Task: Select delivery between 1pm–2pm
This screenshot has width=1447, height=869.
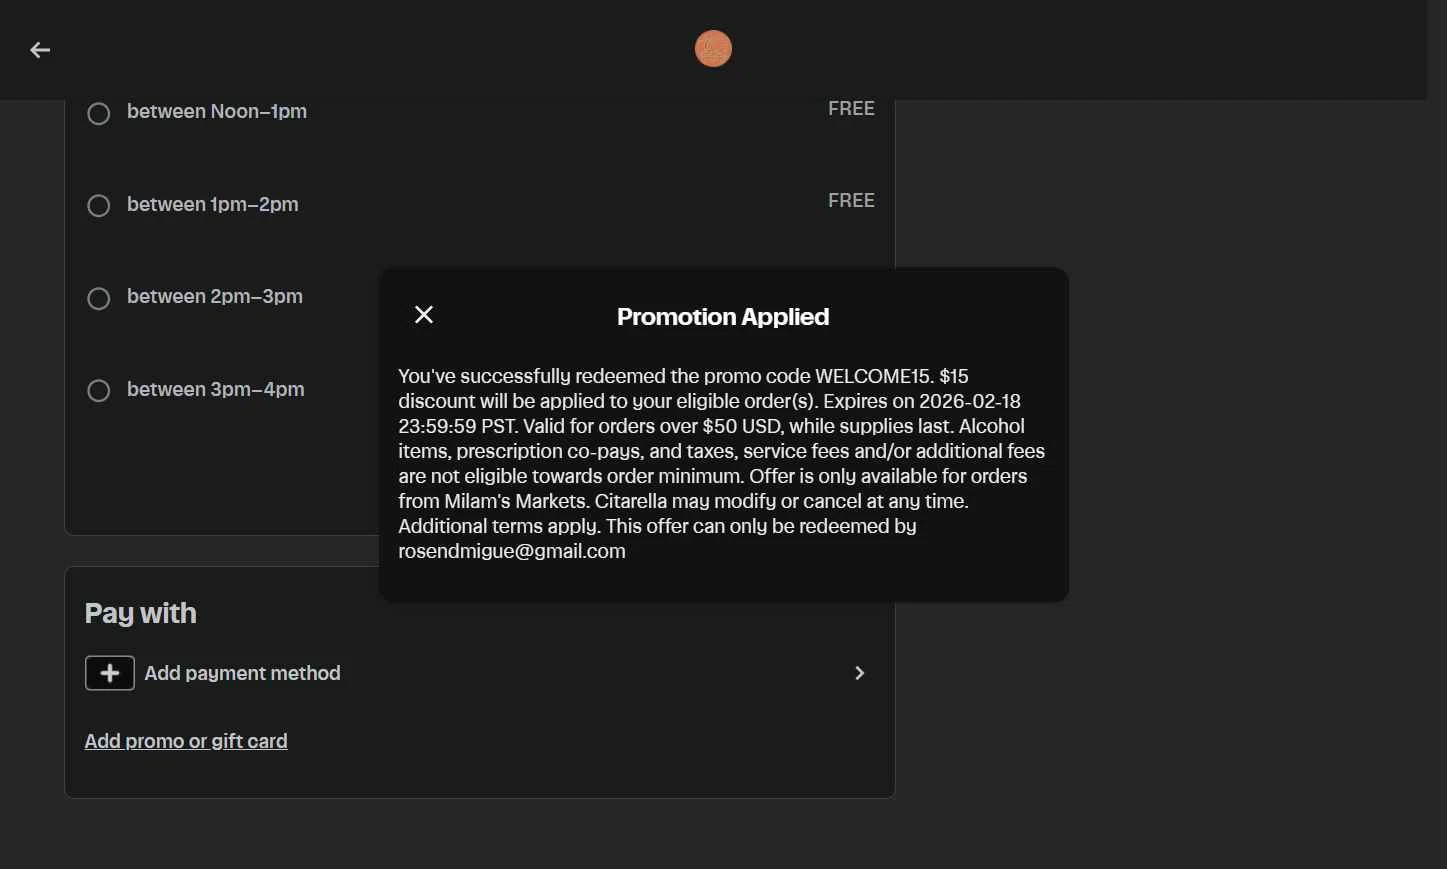Action: point(99,206)
